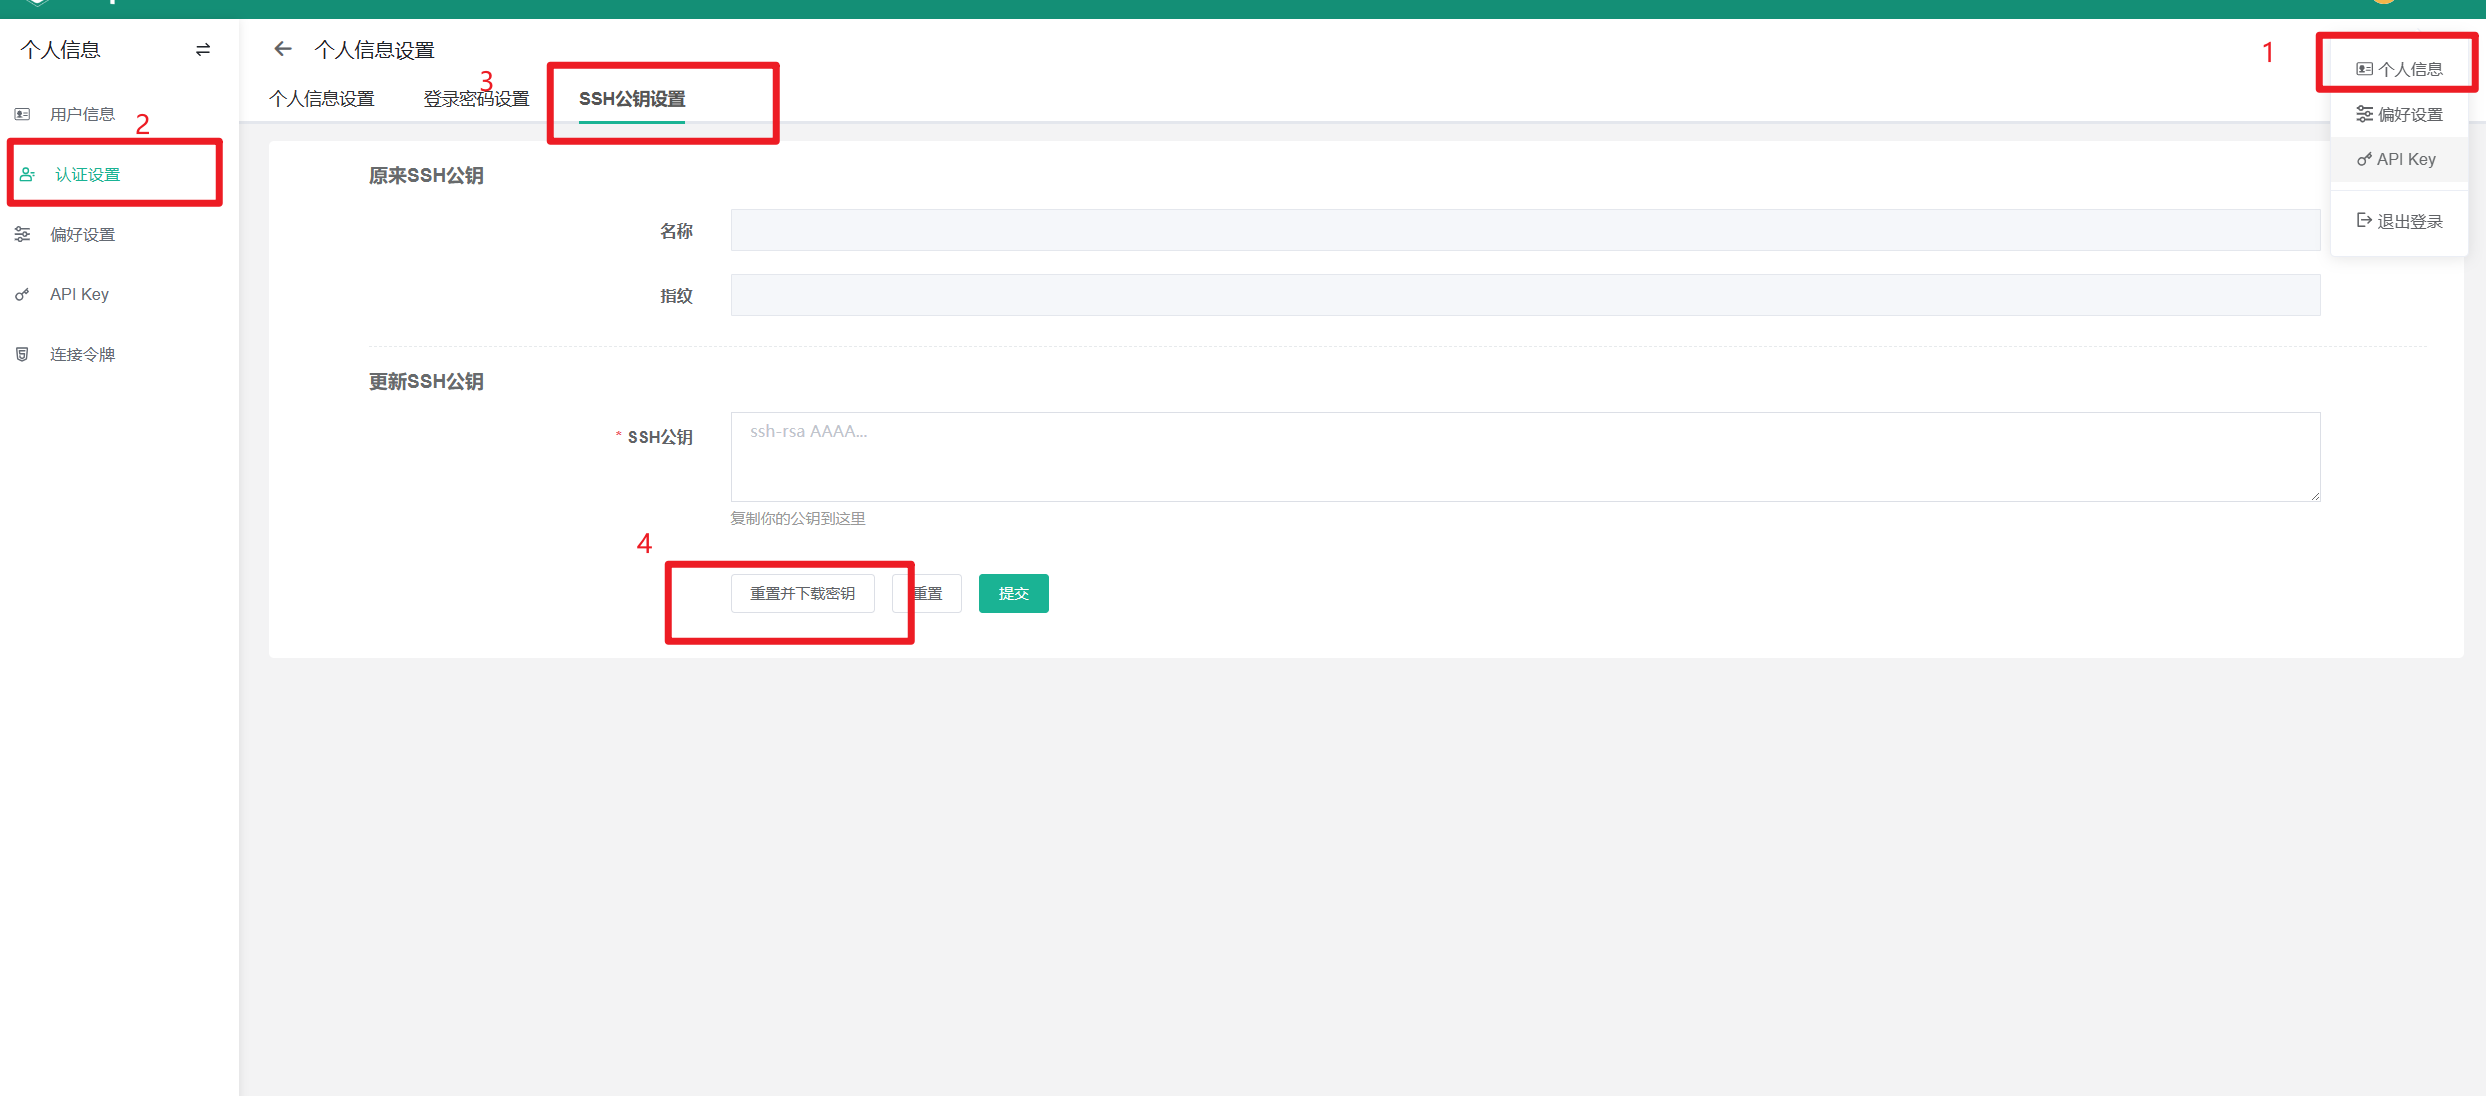Screen dimensions: 2486x1096
Task: Click the 退出登录 logout icon
Action: pos(2364,220)
